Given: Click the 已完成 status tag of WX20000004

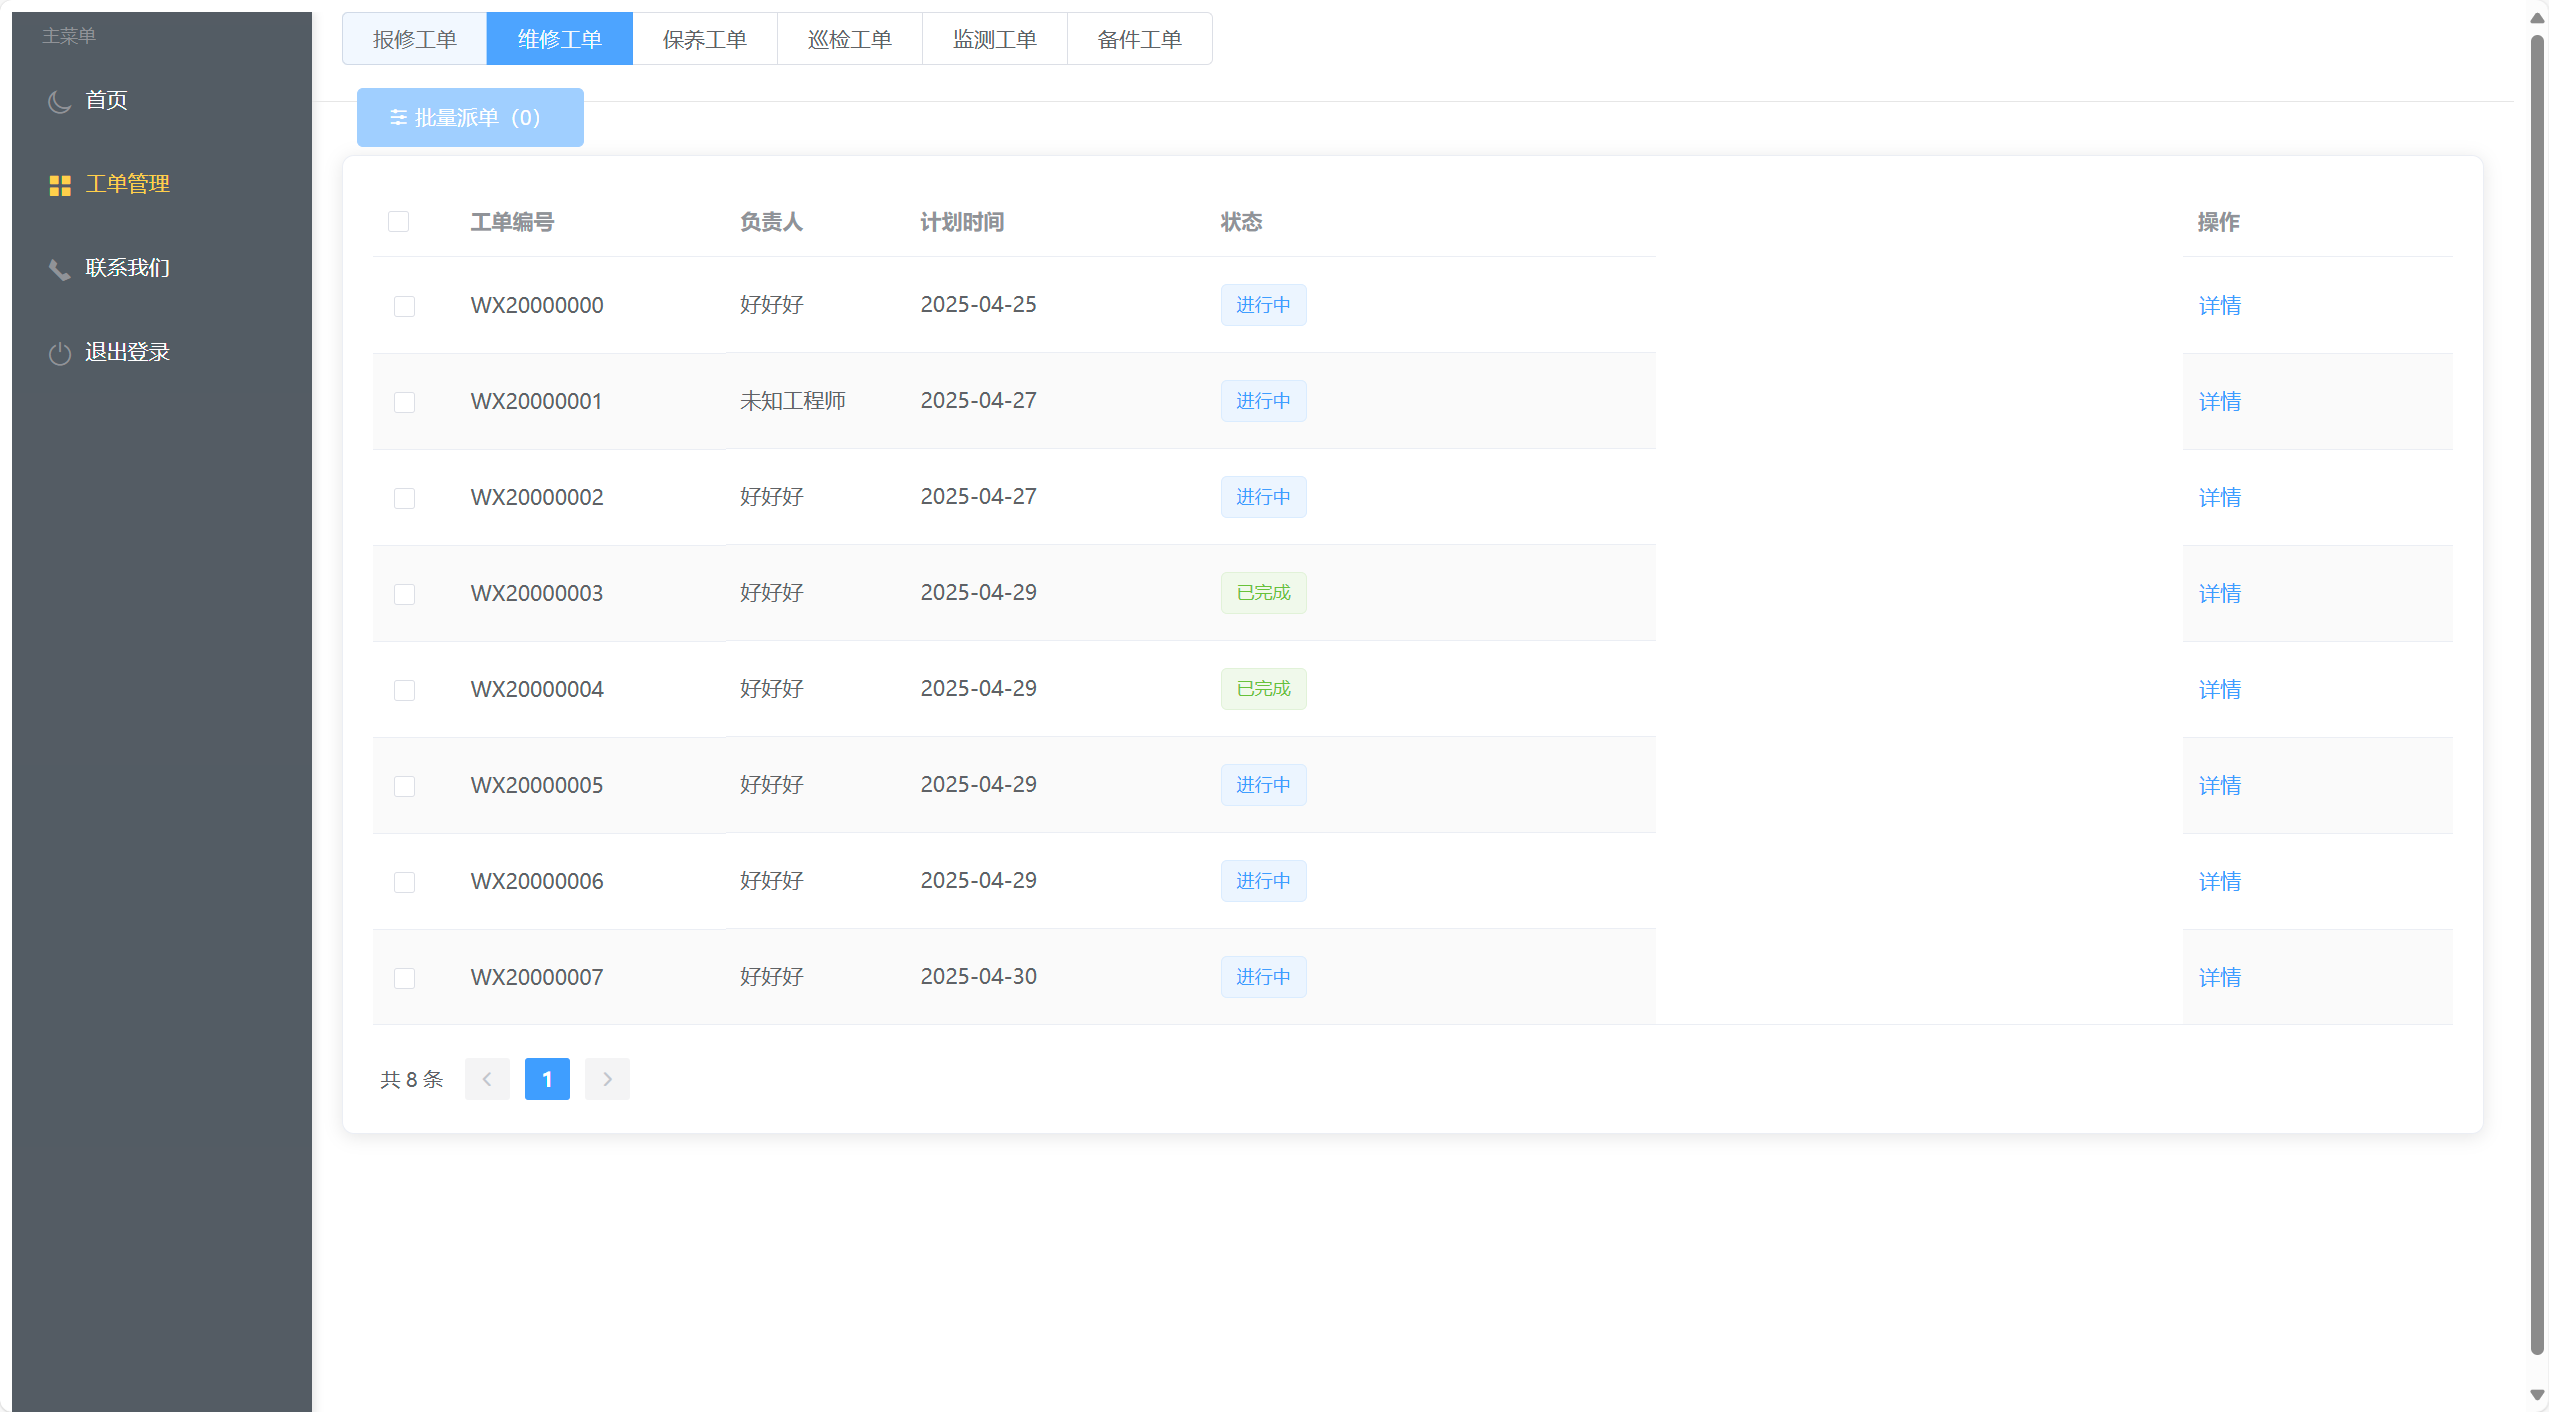Looking at the screenshot, I should click(1263, 689).
